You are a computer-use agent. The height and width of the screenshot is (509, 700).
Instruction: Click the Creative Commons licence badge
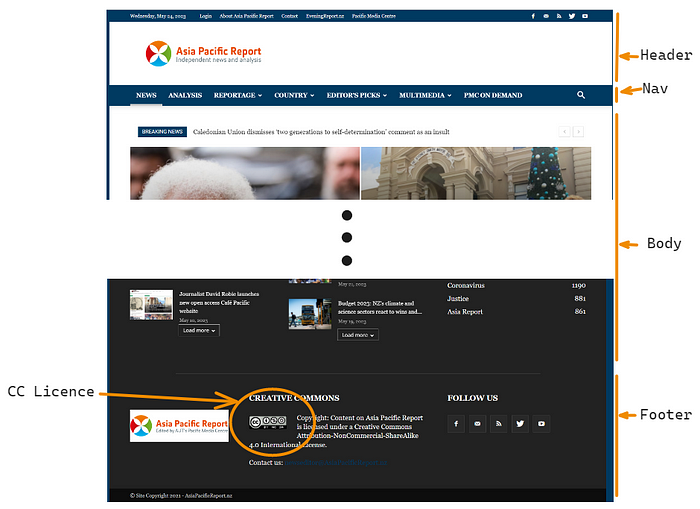pyautogui.click(x=267, y=422)
